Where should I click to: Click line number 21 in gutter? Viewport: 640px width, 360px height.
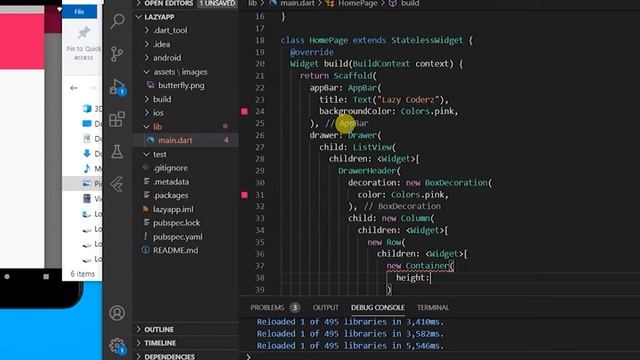[x=260, y=76]
